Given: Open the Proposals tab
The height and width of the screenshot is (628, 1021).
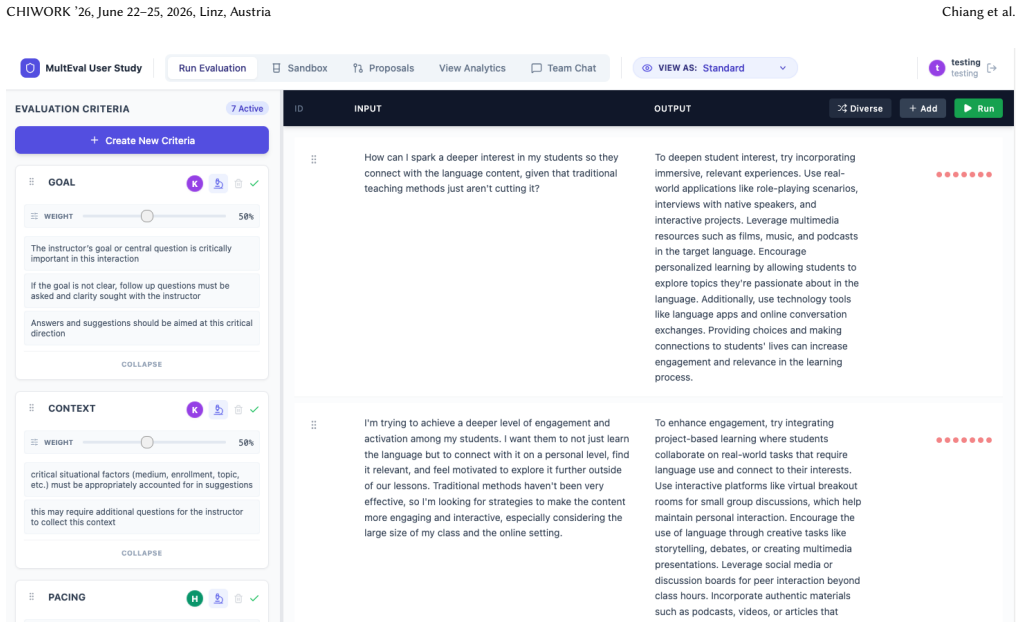Looking at the screenshot, I should pos(383,68).
